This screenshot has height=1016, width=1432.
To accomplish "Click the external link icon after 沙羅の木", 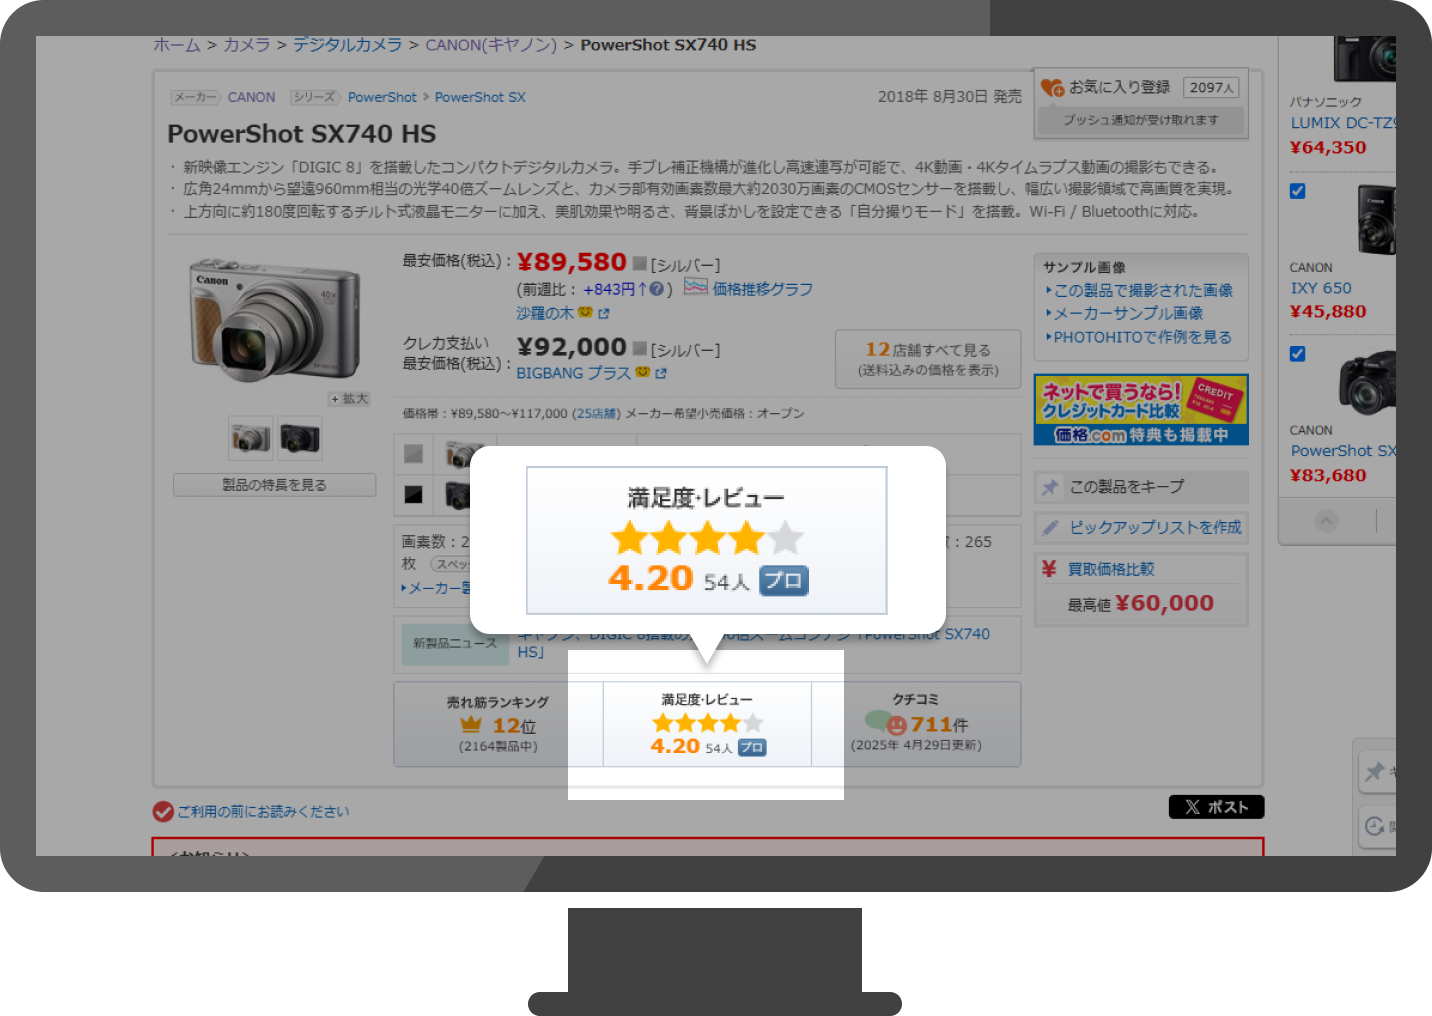I will pos(603,314).
